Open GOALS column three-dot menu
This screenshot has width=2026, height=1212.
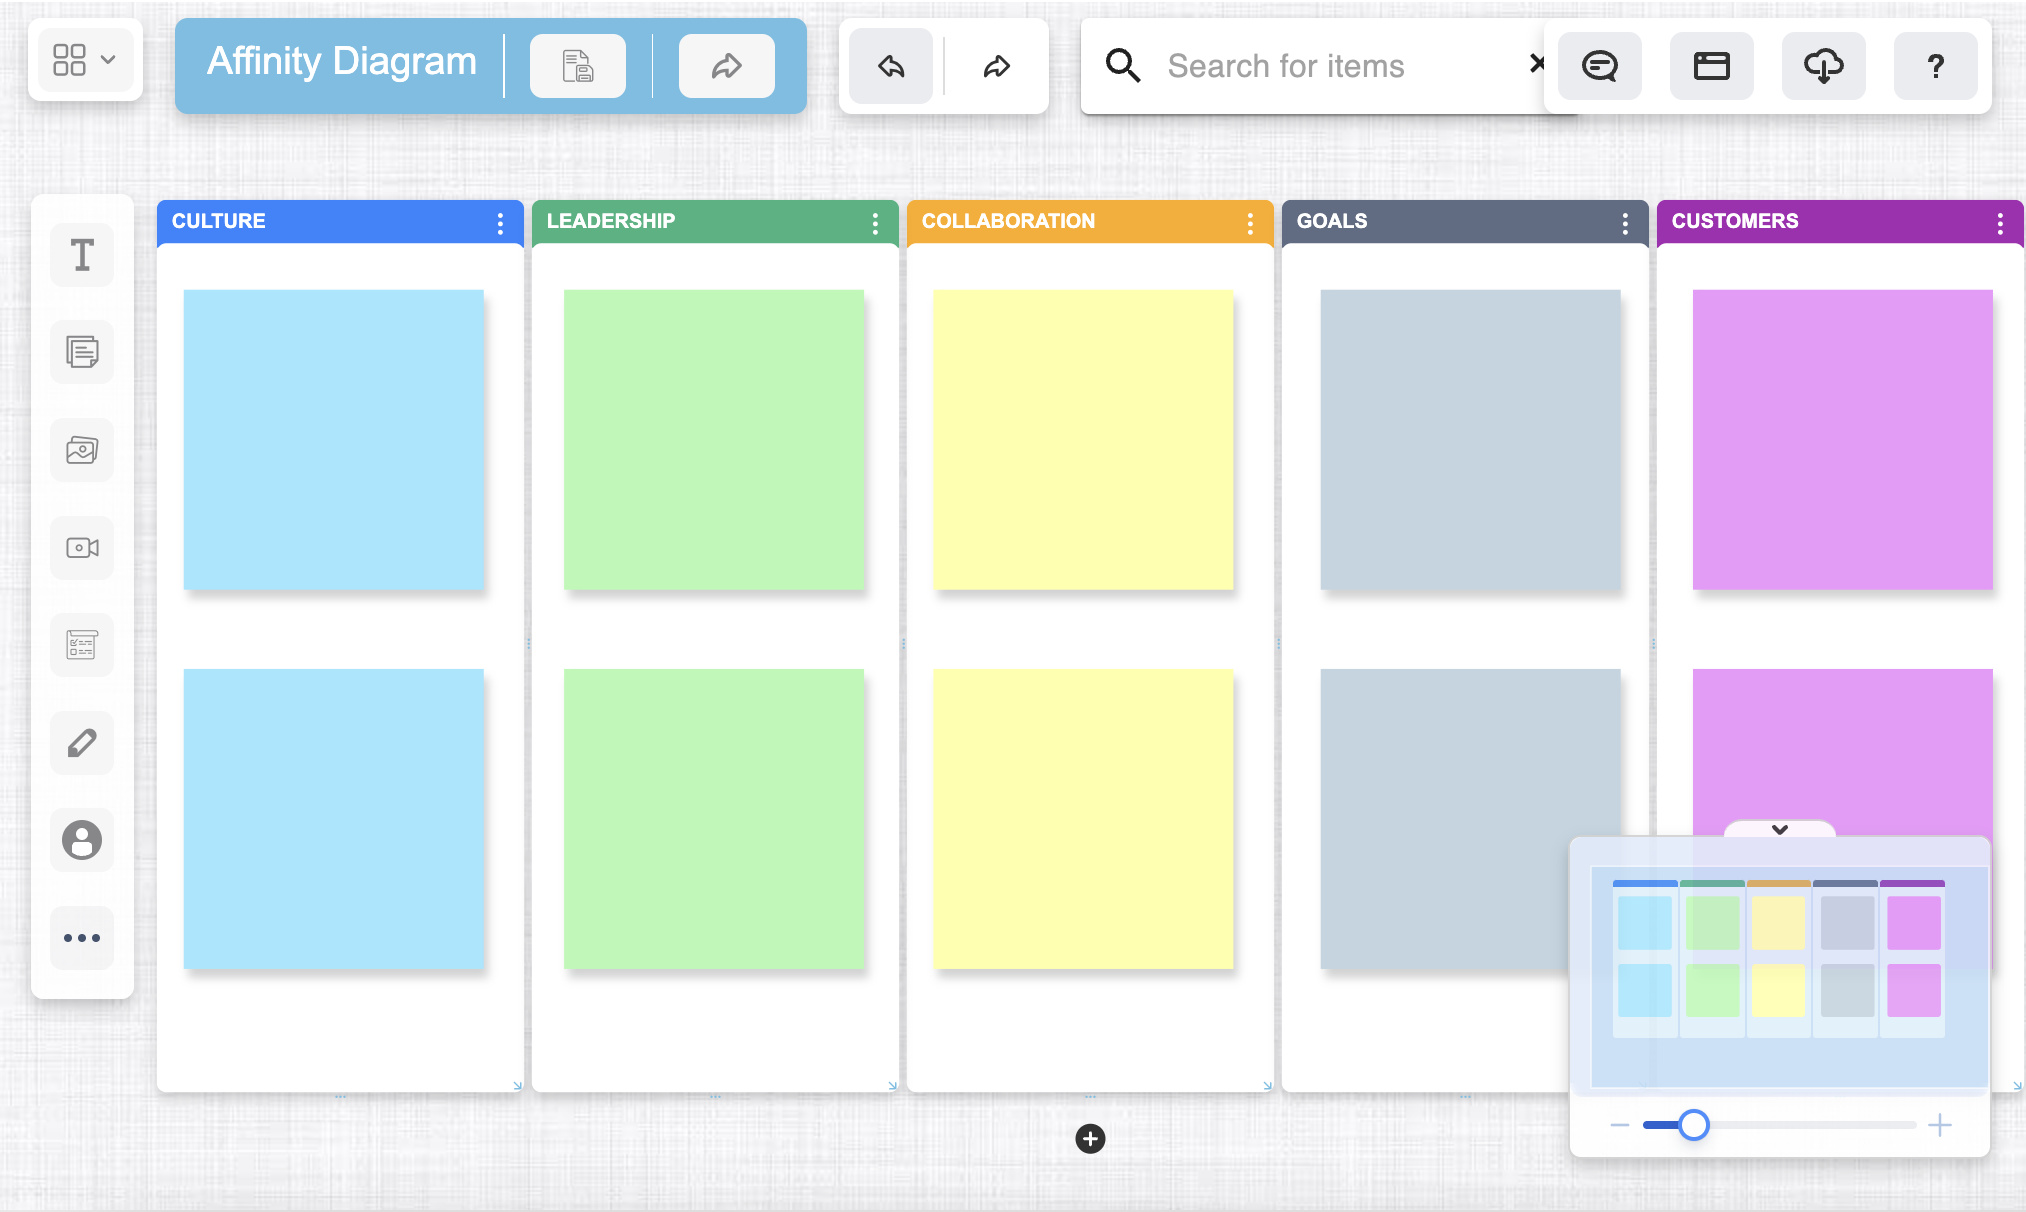tap(1625, 223)
